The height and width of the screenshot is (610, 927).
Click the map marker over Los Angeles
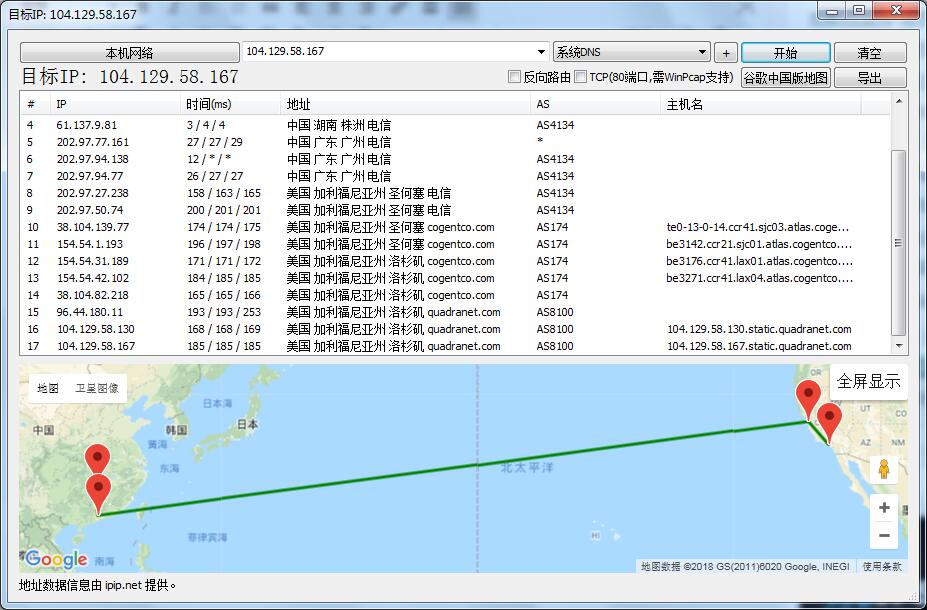(x=829, y=420)
